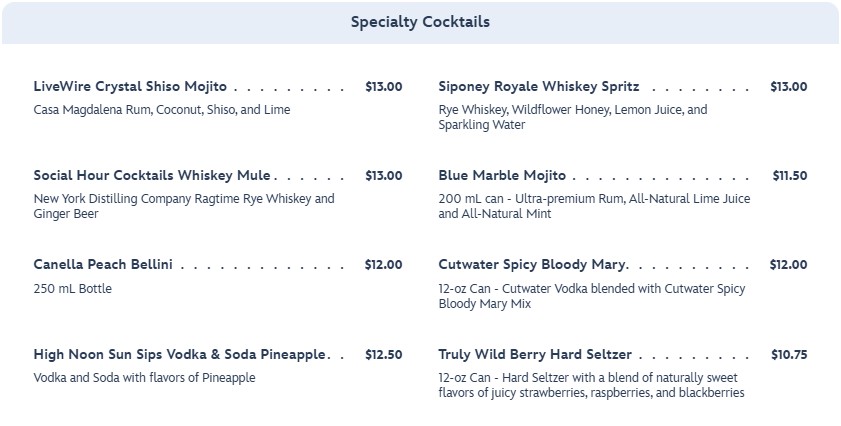Click the $13.00 price for LiveWire Mojito
The image size is (841, 426).
coord(383,87)
